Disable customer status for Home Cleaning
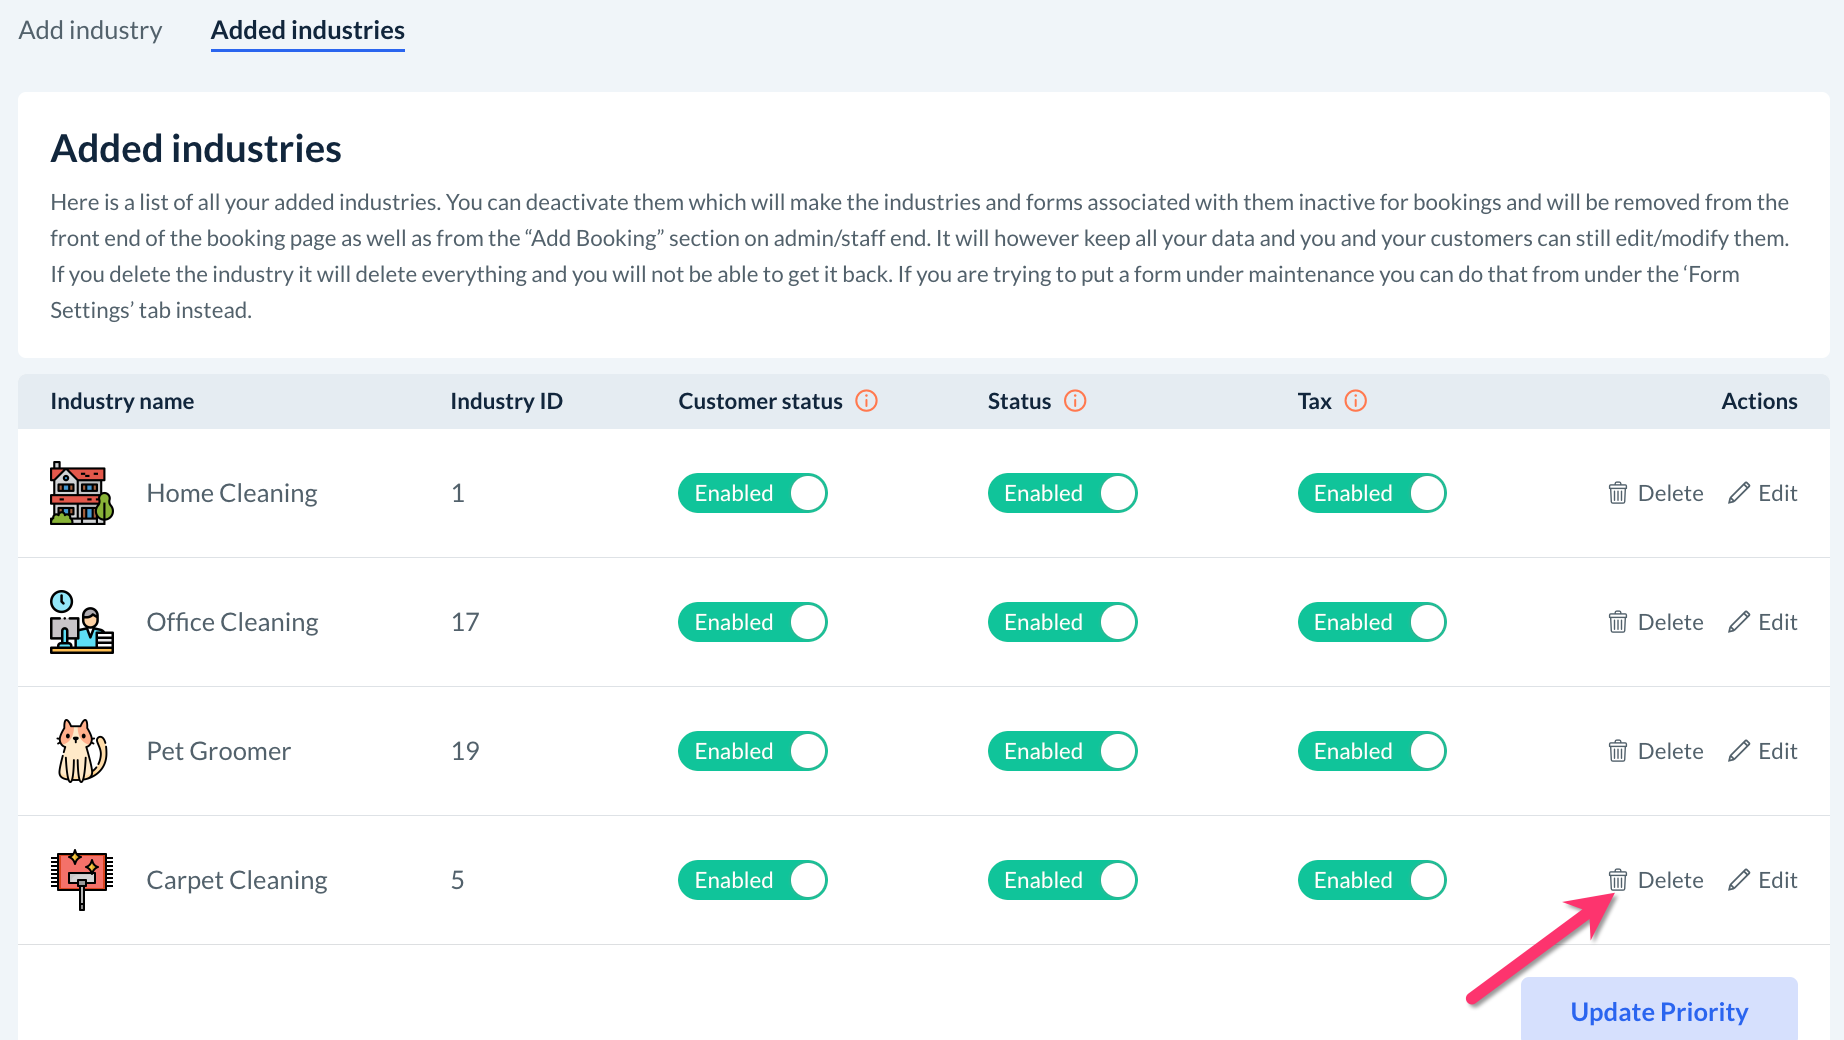The image size is (1844, 1040). tap(753, 493)
